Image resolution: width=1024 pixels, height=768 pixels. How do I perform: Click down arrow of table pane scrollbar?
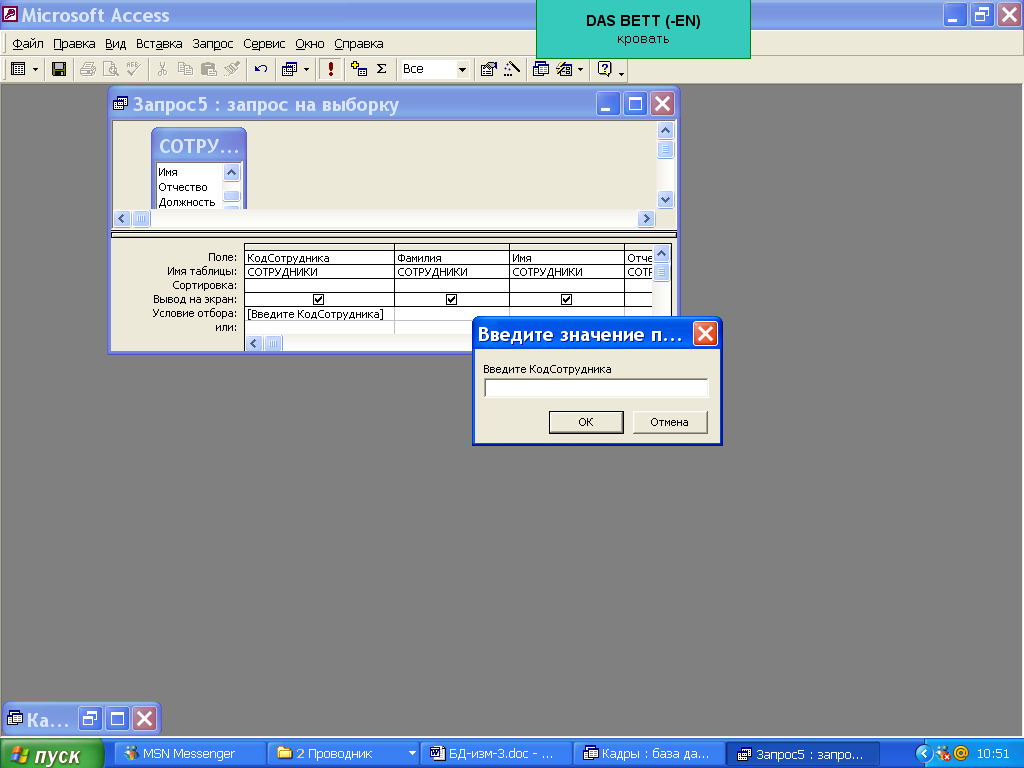(665, 199)
